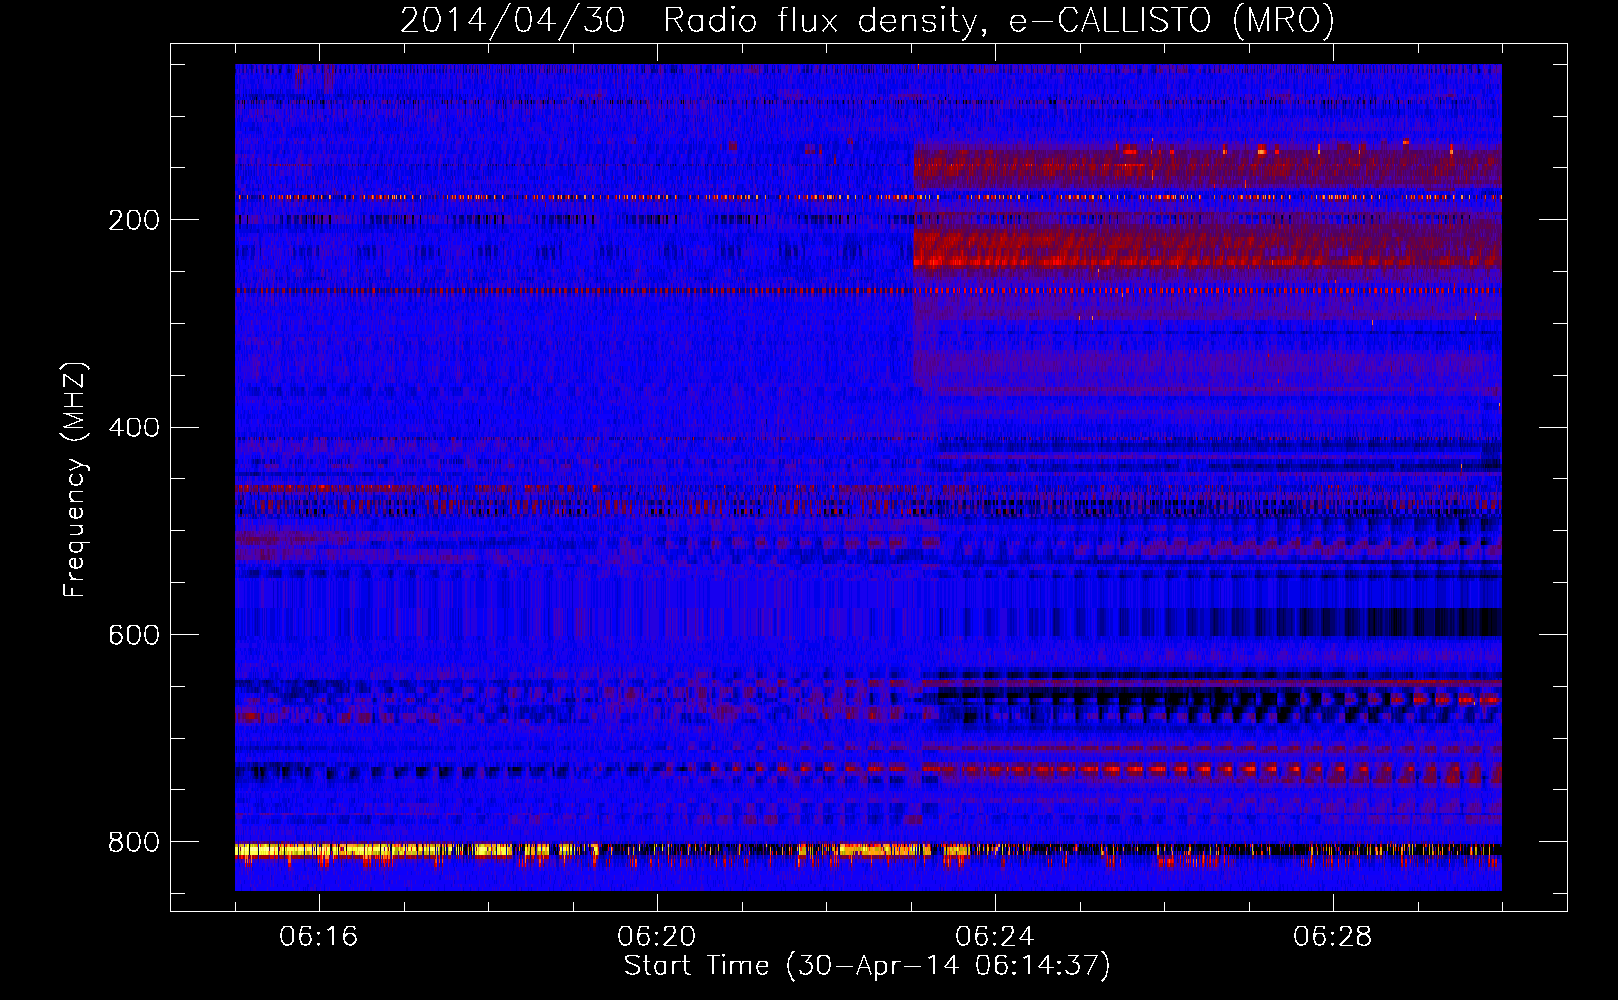Click the 400 frequency tick label
This screenshot has width=1618, height=1000.
tap(134, 428)
